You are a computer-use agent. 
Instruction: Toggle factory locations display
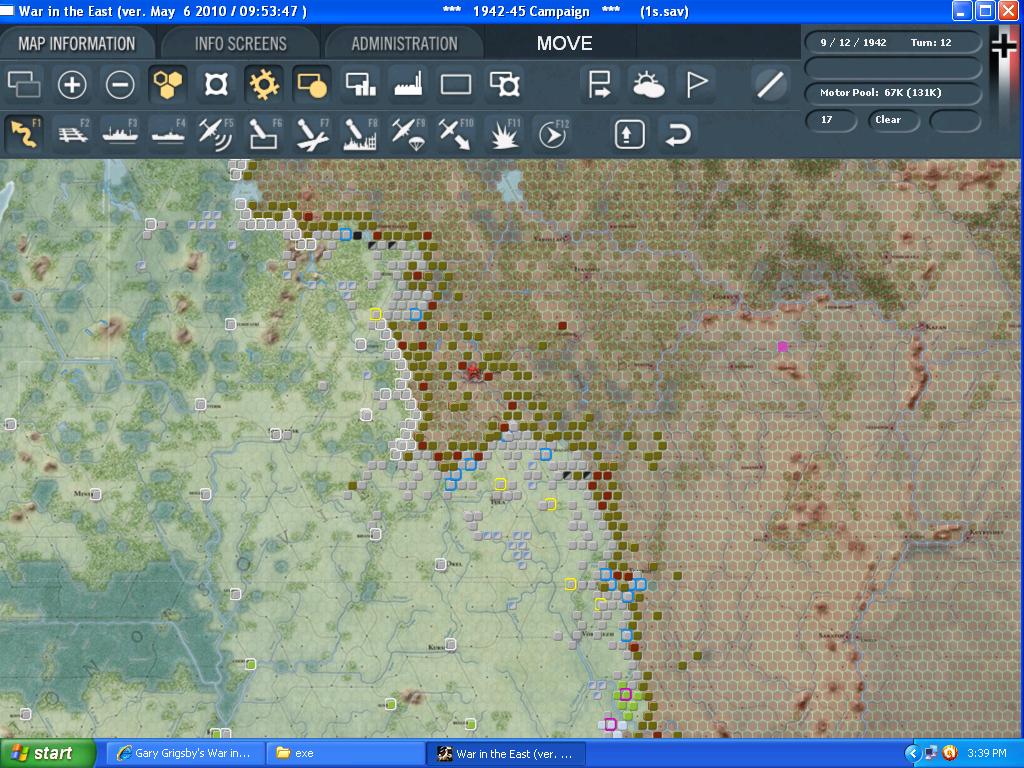coord(408,85)
